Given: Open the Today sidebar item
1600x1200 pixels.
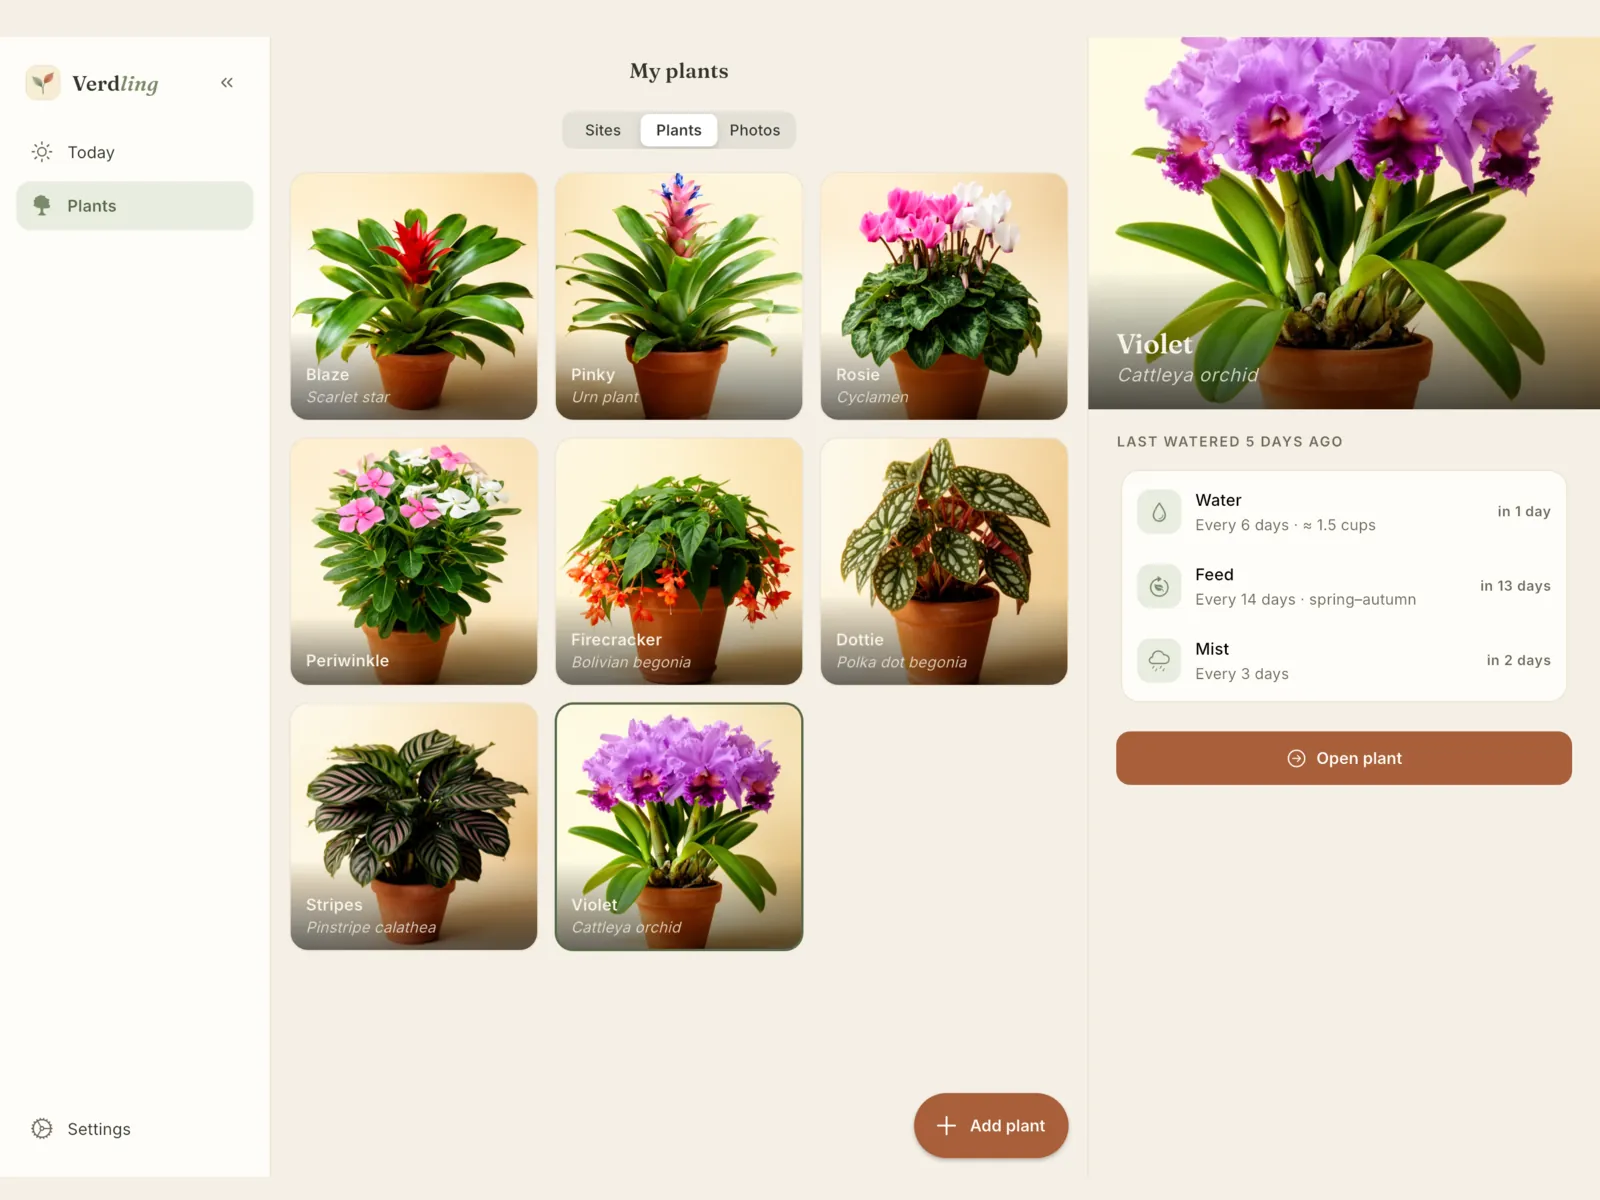Looking at the screenshot, I should coord(135,152).
